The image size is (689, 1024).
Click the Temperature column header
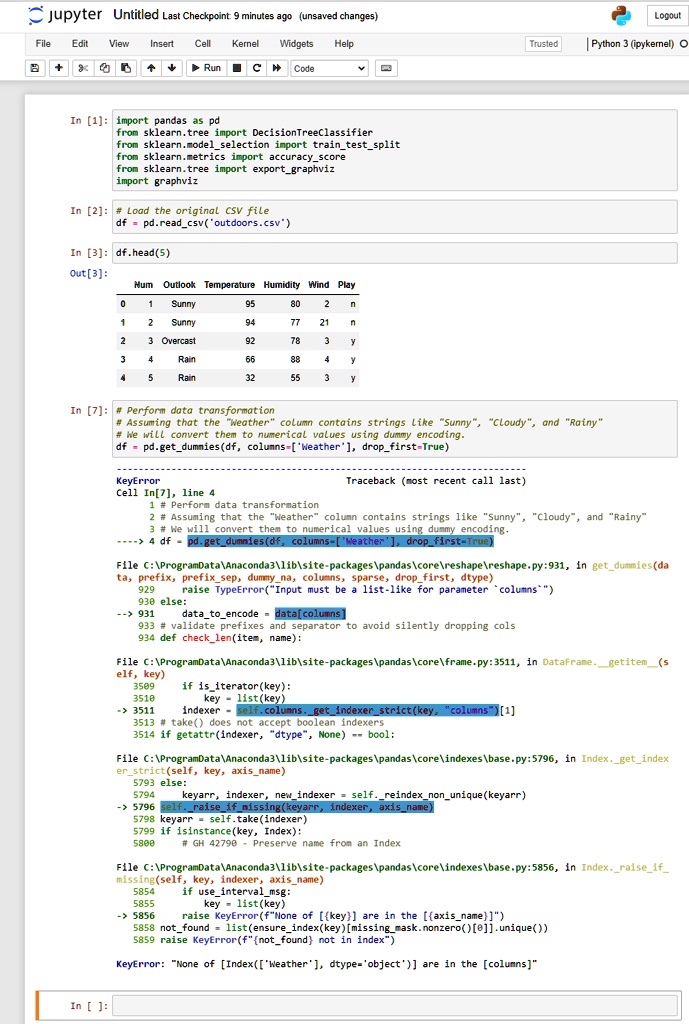click(x=229, y=285)
